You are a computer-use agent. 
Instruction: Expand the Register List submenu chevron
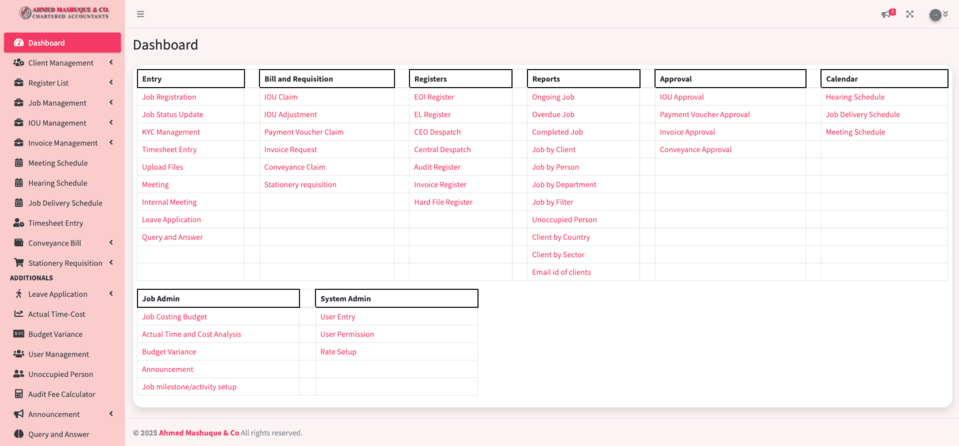111,83
